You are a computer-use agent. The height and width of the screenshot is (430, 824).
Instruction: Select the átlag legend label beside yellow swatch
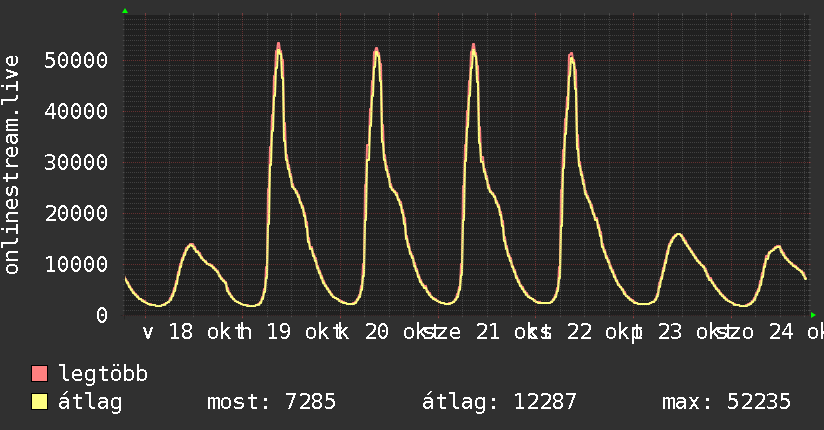tap(90, 403)
